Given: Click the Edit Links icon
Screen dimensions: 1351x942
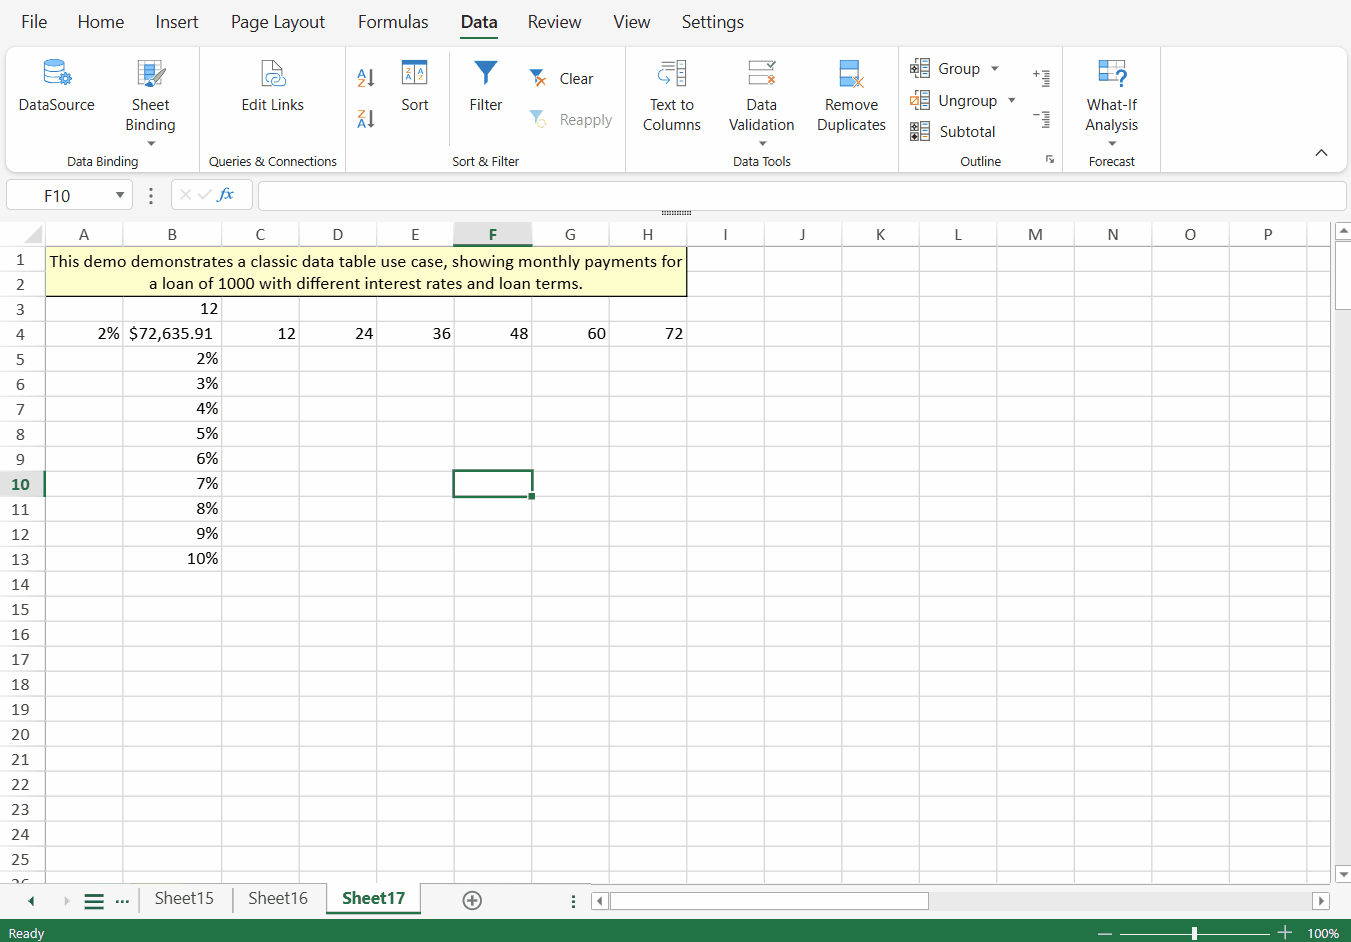Looking at the screenshot, I should [273, 73].
